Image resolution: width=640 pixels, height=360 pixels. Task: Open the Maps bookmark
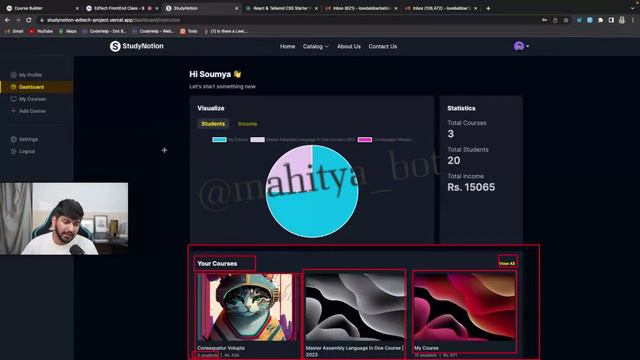pyautogui.click(x=68, y=31)
